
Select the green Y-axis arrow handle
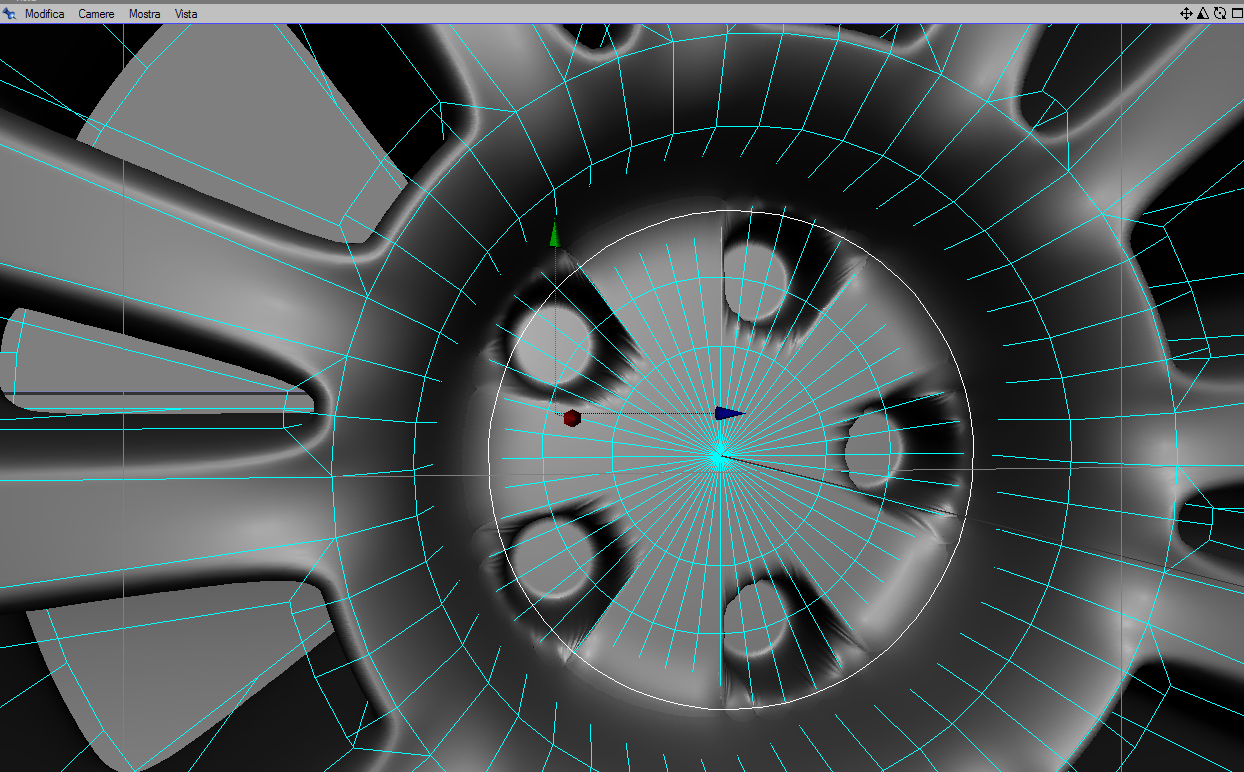click(555, 235)
